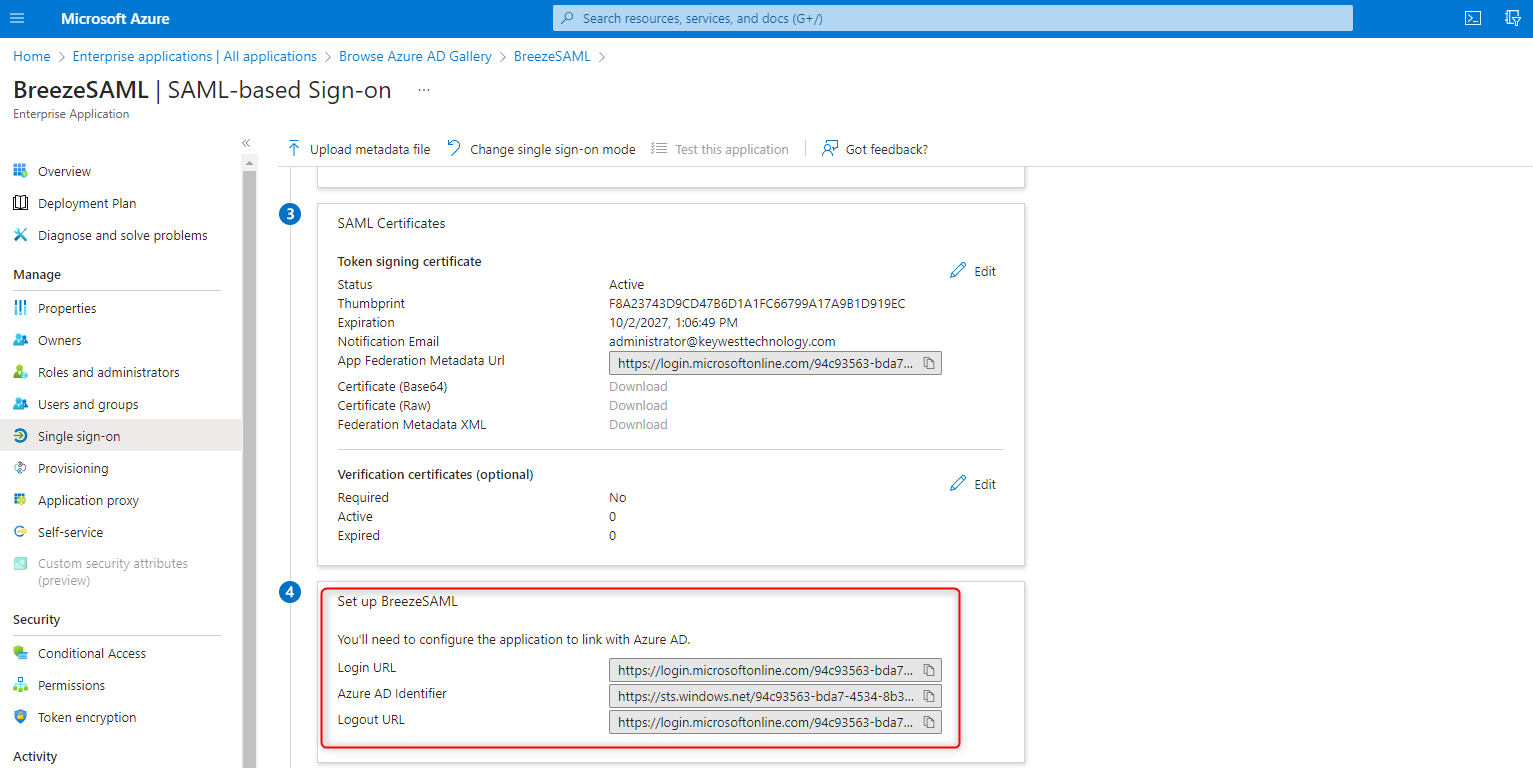
Task: Click the Provisioning sidebar icon
Action: pos(20,468)
